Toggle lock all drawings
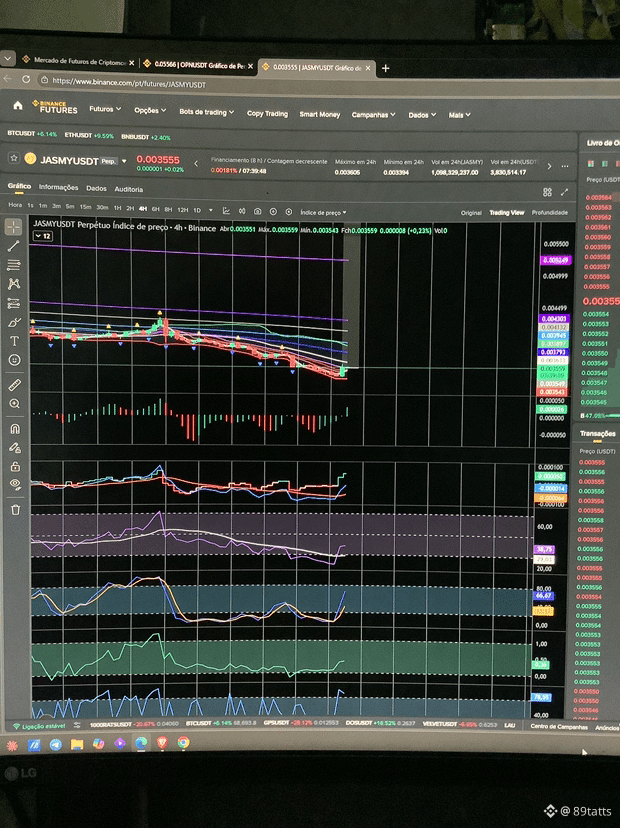620x828 pixels. 15,466
